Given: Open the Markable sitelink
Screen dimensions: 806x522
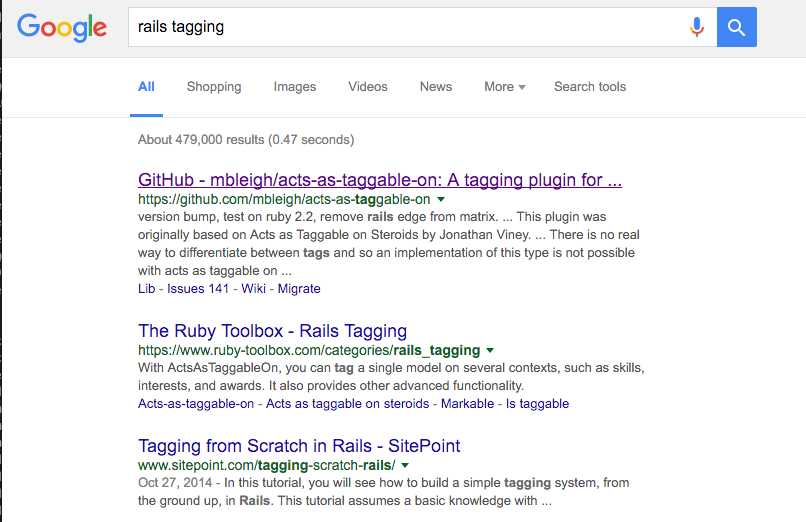Looking at the screenshot, I should (467, 404).
